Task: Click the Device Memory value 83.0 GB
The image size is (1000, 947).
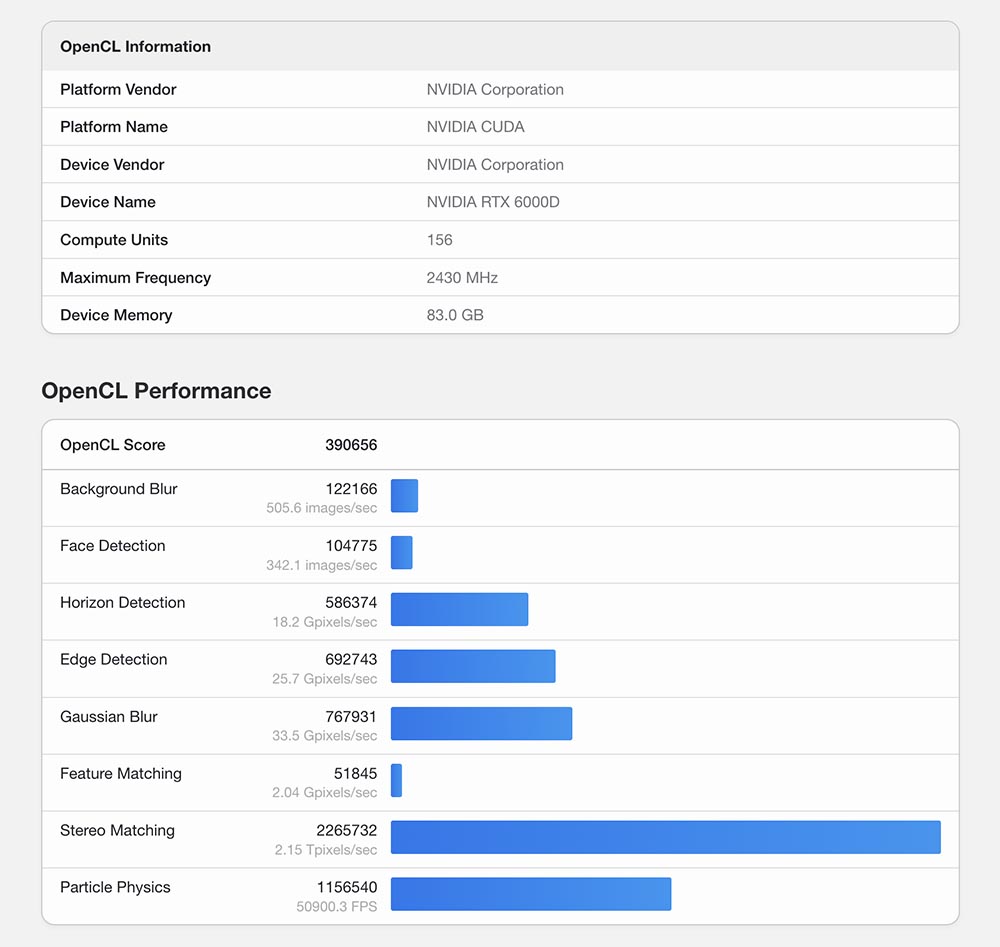Action: pos(455,315)
